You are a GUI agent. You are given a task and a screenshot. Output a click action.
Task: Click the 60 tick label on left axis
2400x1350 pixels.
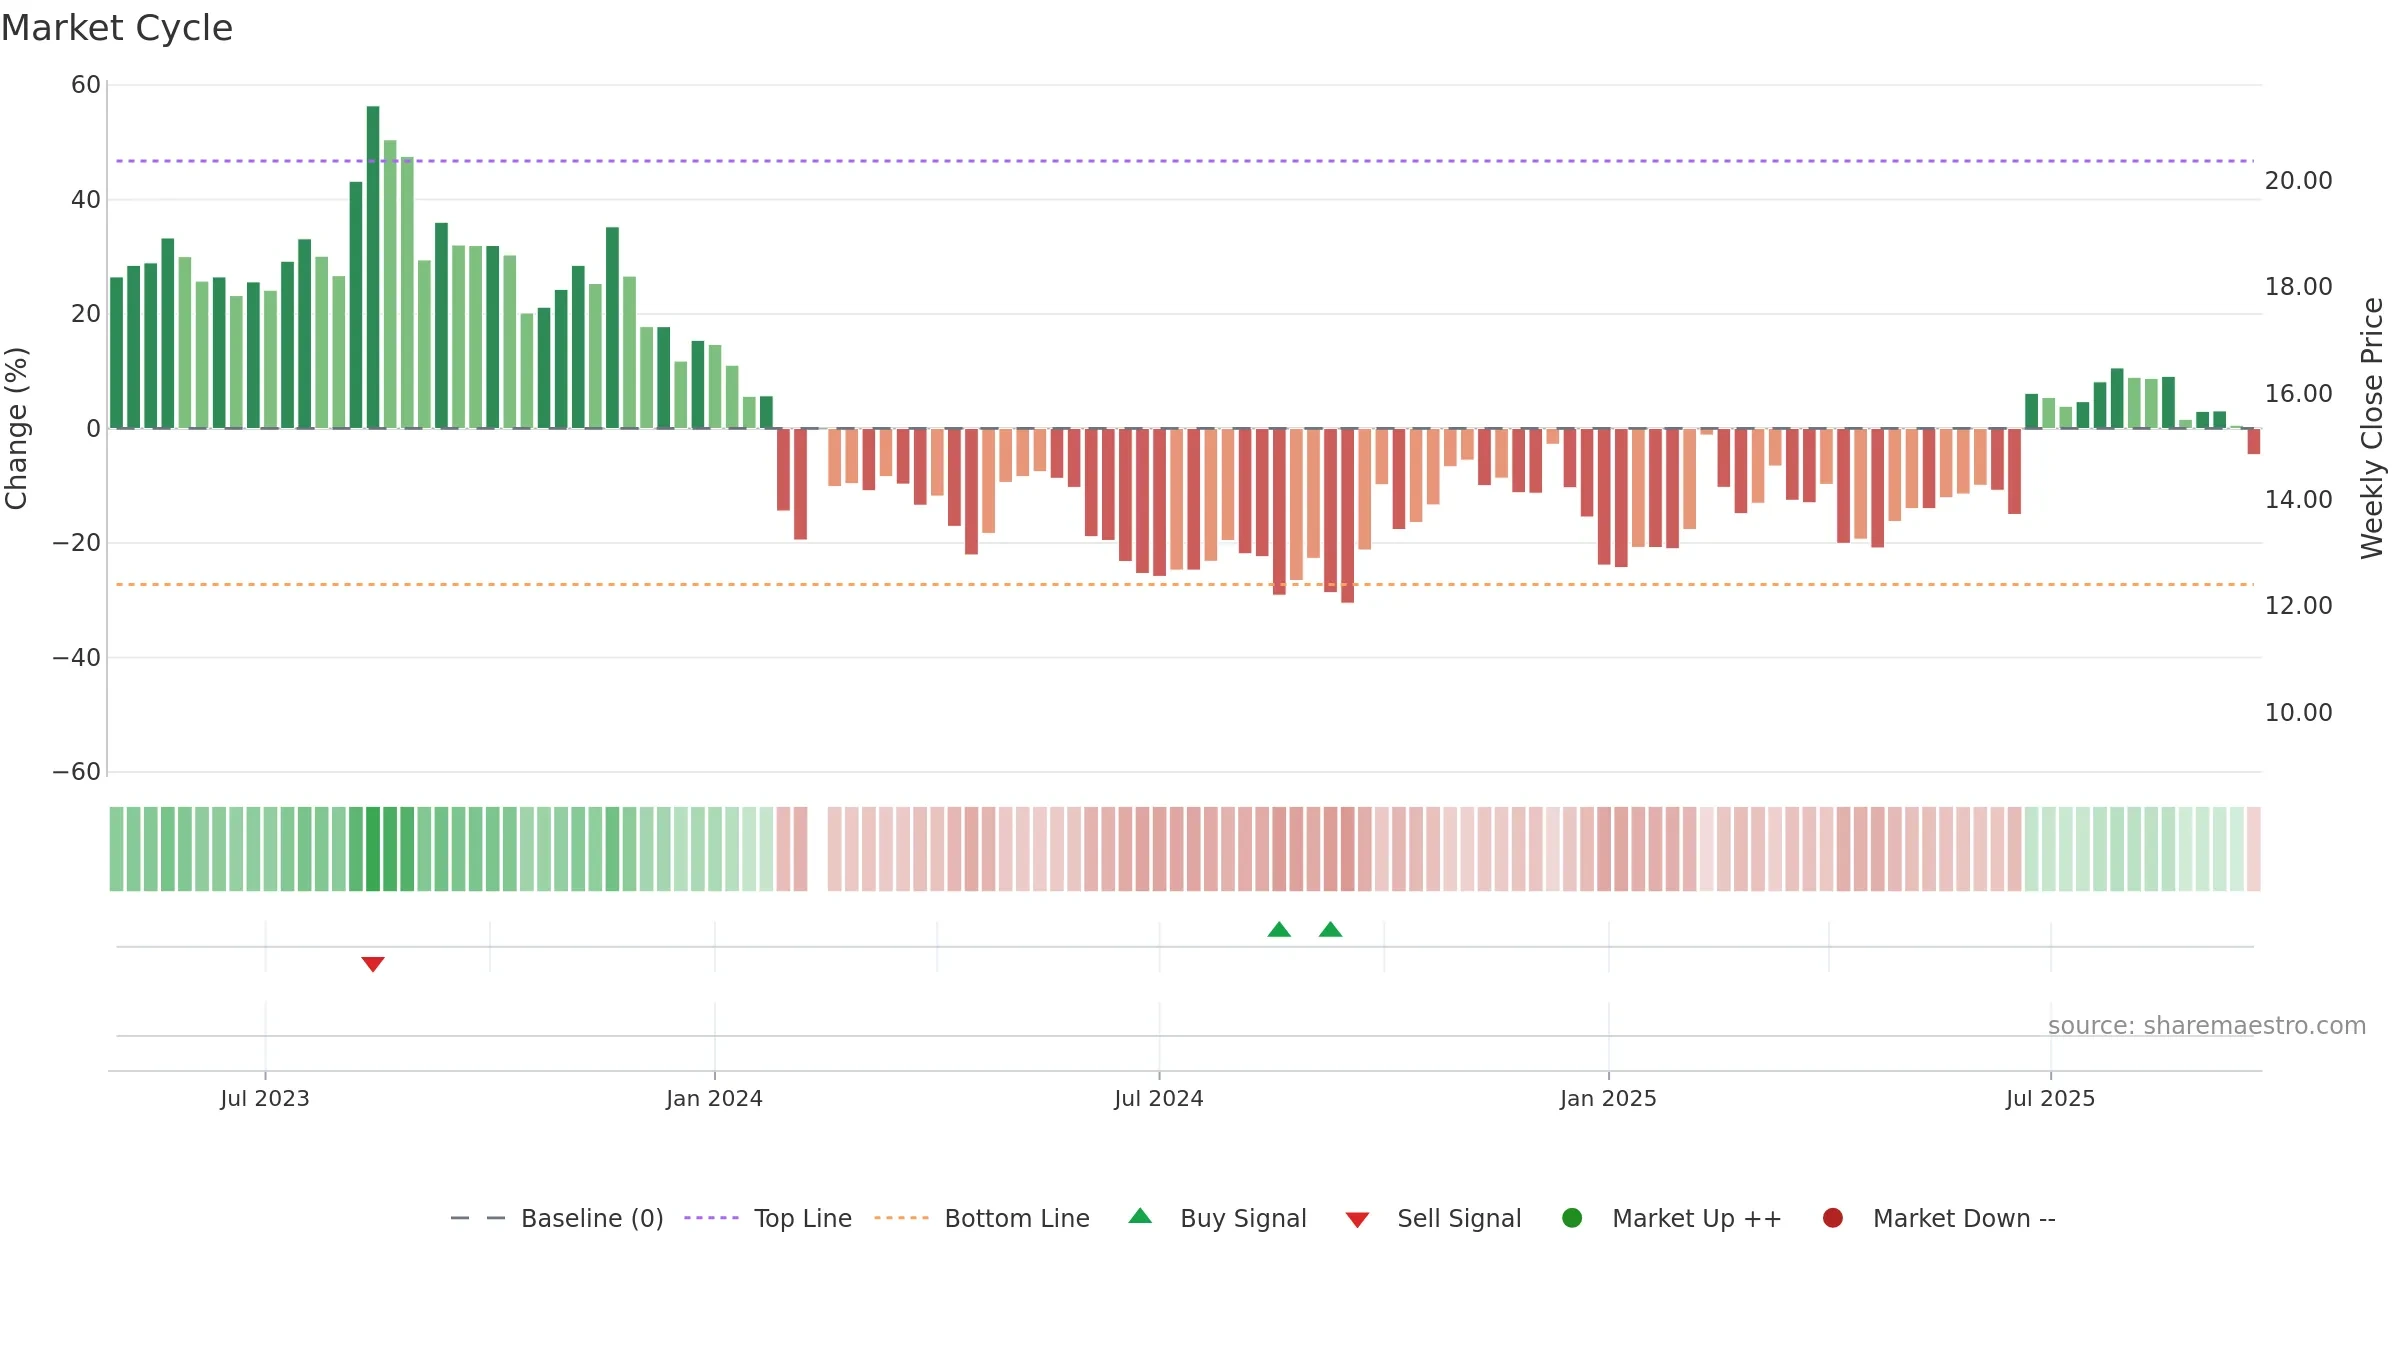pyautogui.click(x=86, y=85)
